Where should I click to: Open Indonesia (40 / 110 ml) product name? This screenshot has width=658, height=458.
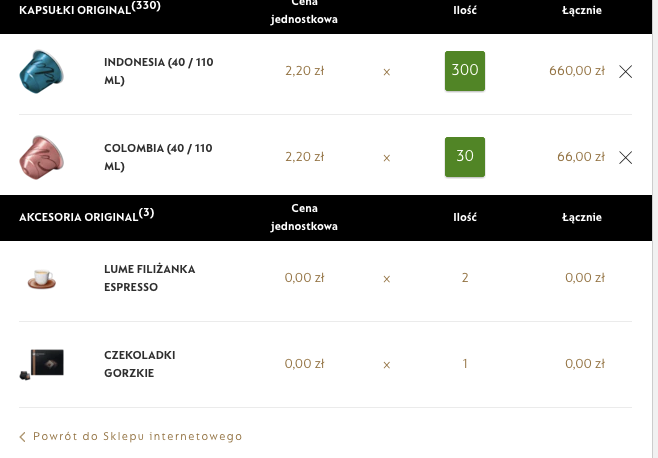158,71
